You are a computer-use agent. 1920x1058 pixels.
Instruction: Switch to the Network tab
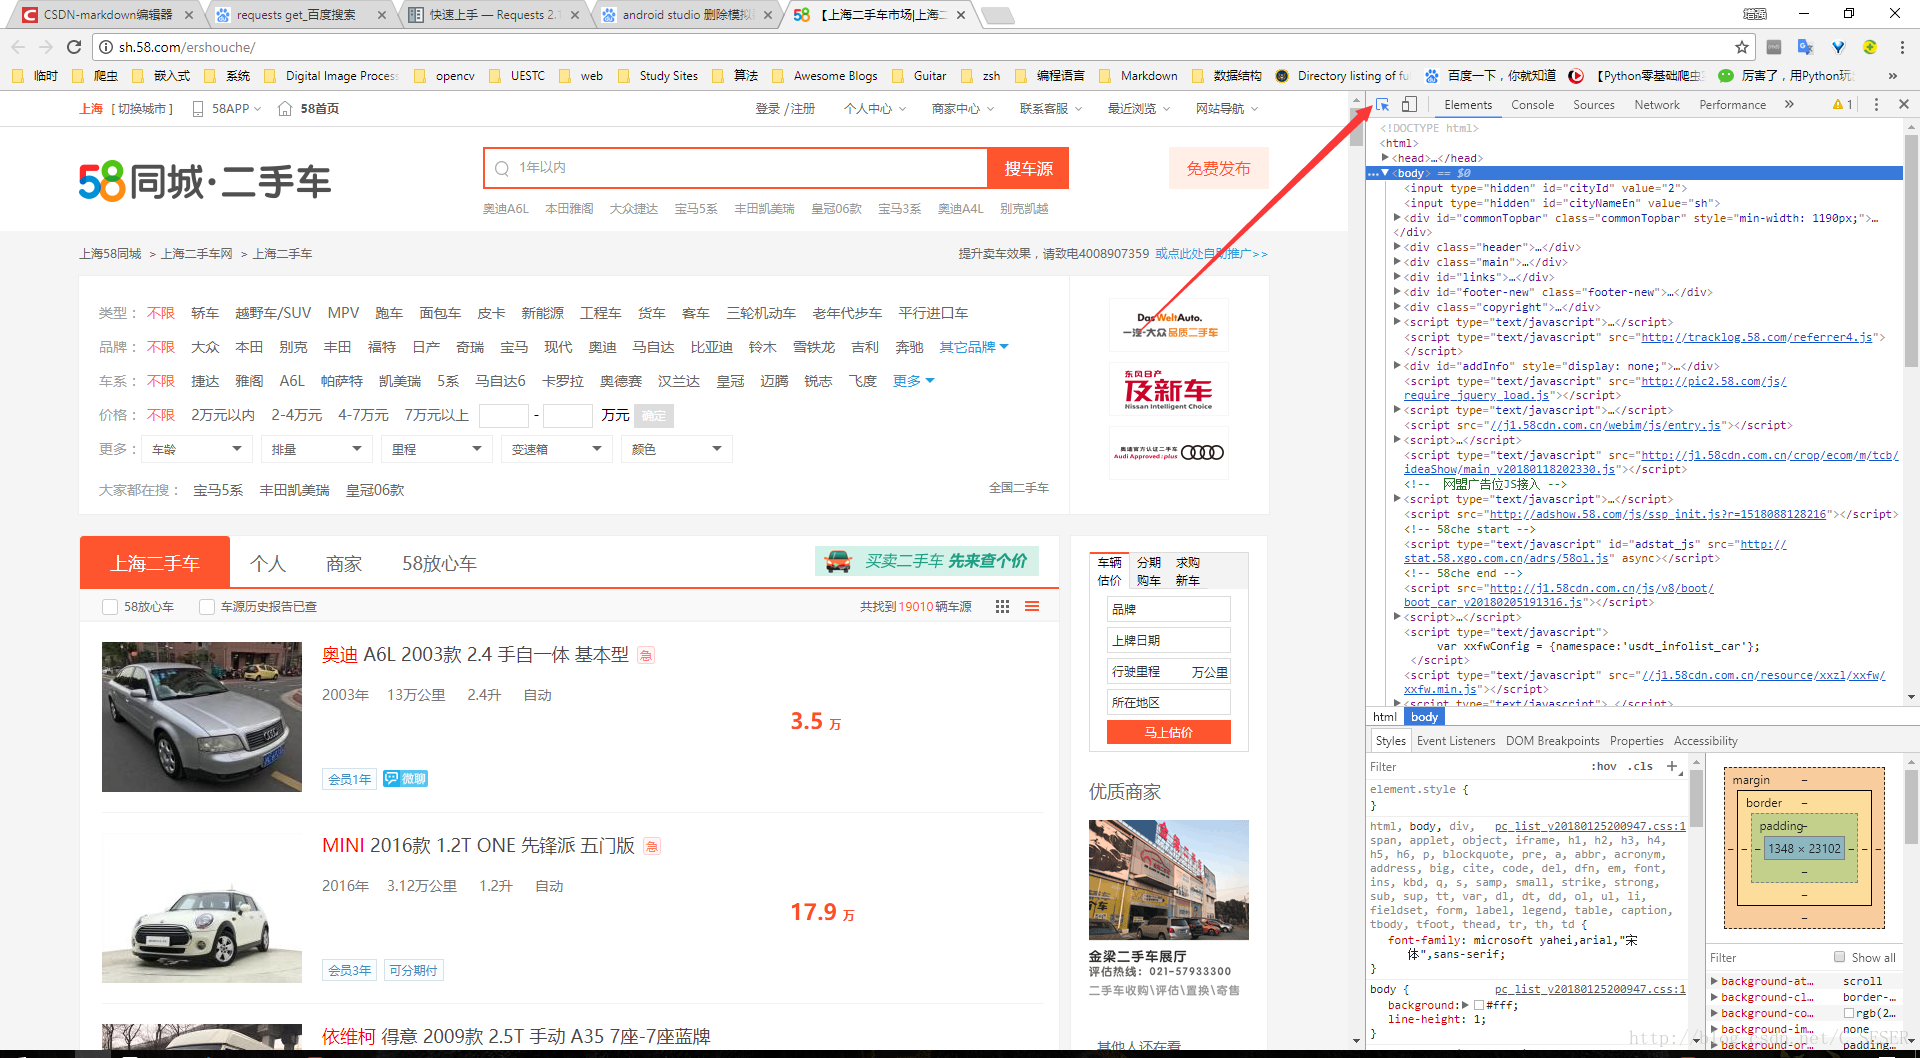point(1656,105)
